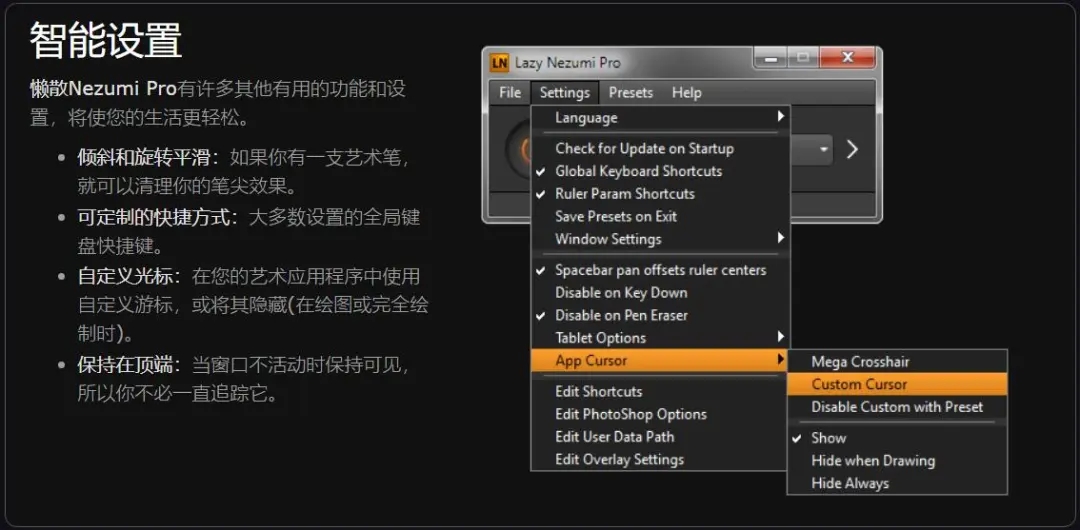Expand the Window Settings submenu
1080x530 pixels.
(661, 239)
